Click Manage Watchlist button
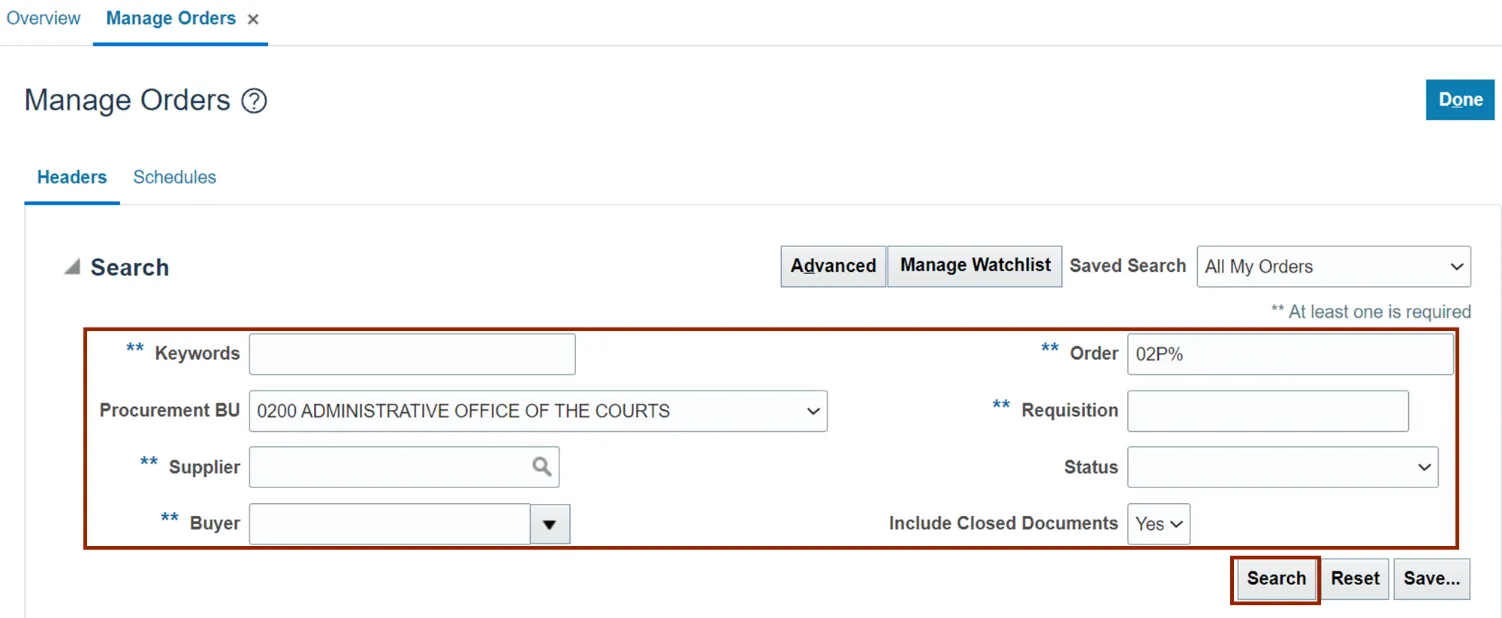Viewport: 1502px width, 618px height. click(x=975, y=266)
